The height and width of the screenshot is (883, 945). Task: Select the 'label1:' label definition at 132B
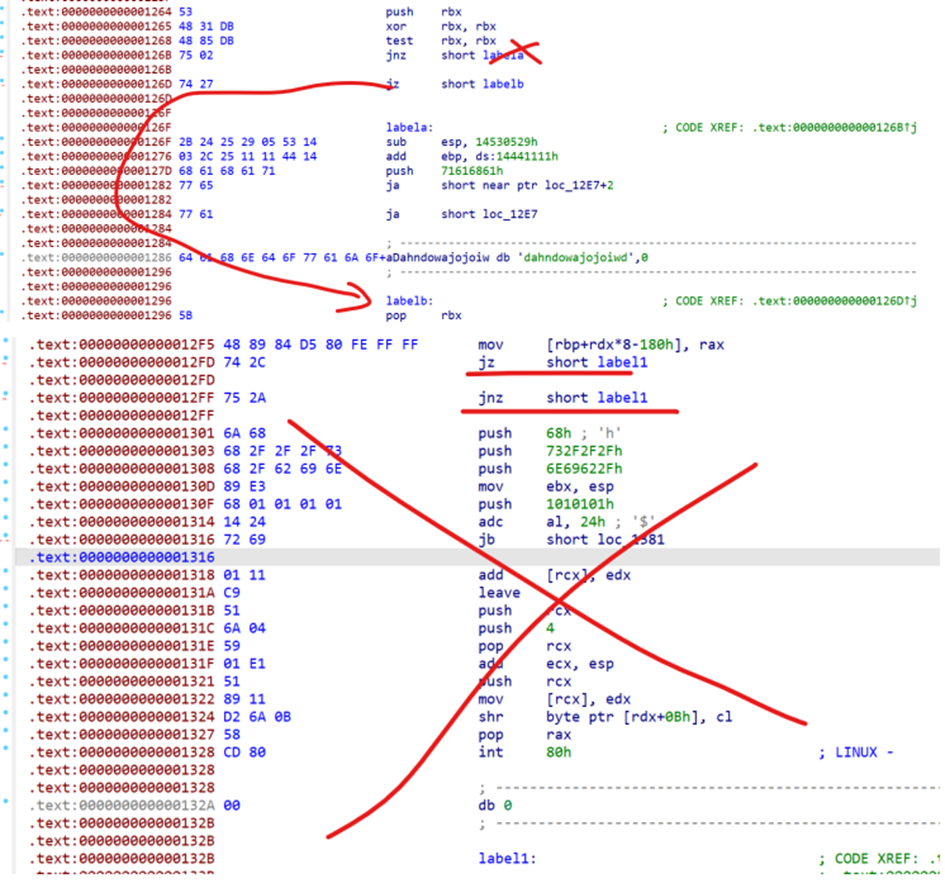point(507,858)
